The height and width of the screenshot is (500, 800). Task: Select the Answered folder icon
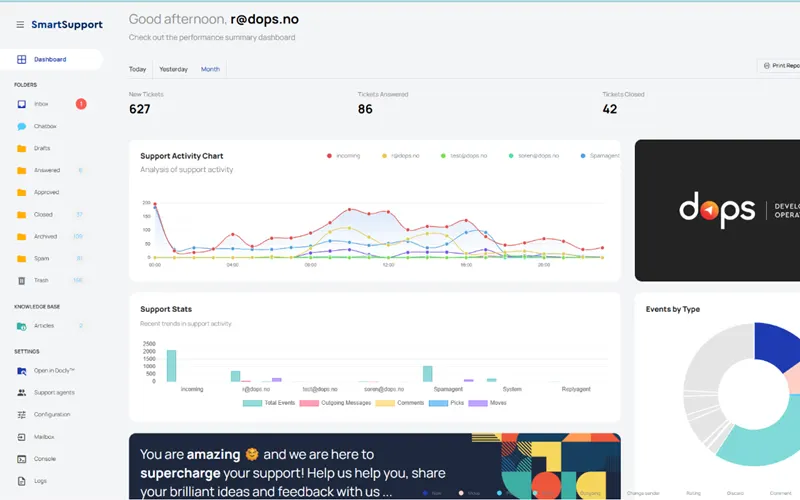[21, 170]
